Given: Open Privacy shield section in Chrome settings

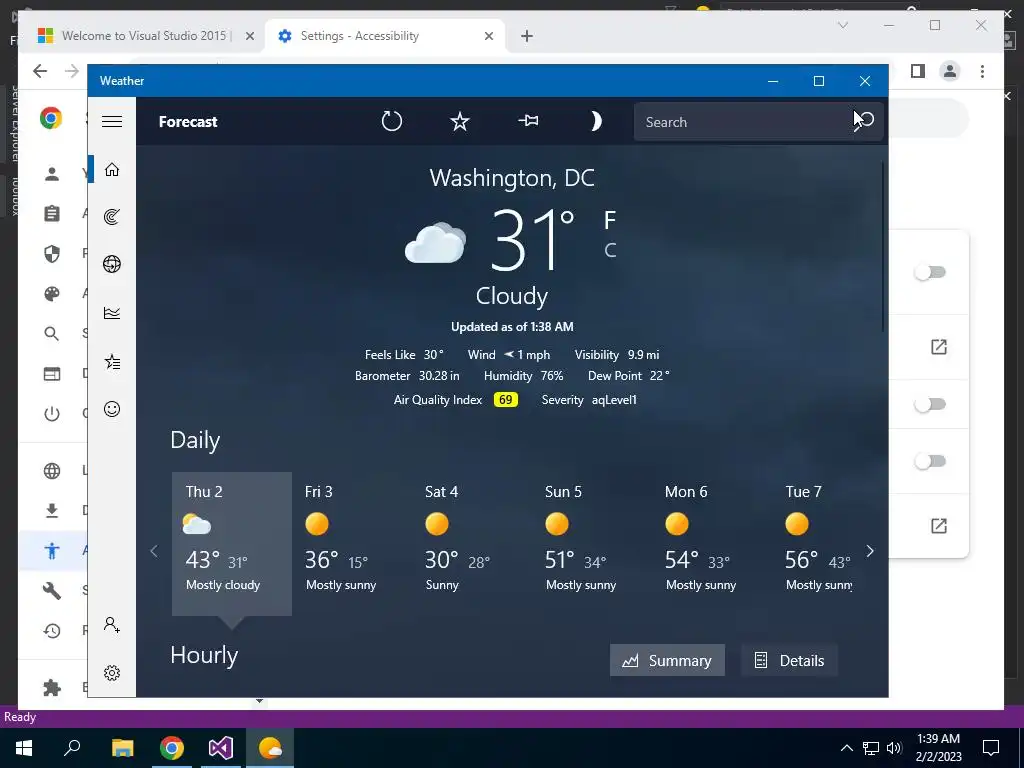Looking at the screenshot, I should pyautogui.click(x=52, y=253).
